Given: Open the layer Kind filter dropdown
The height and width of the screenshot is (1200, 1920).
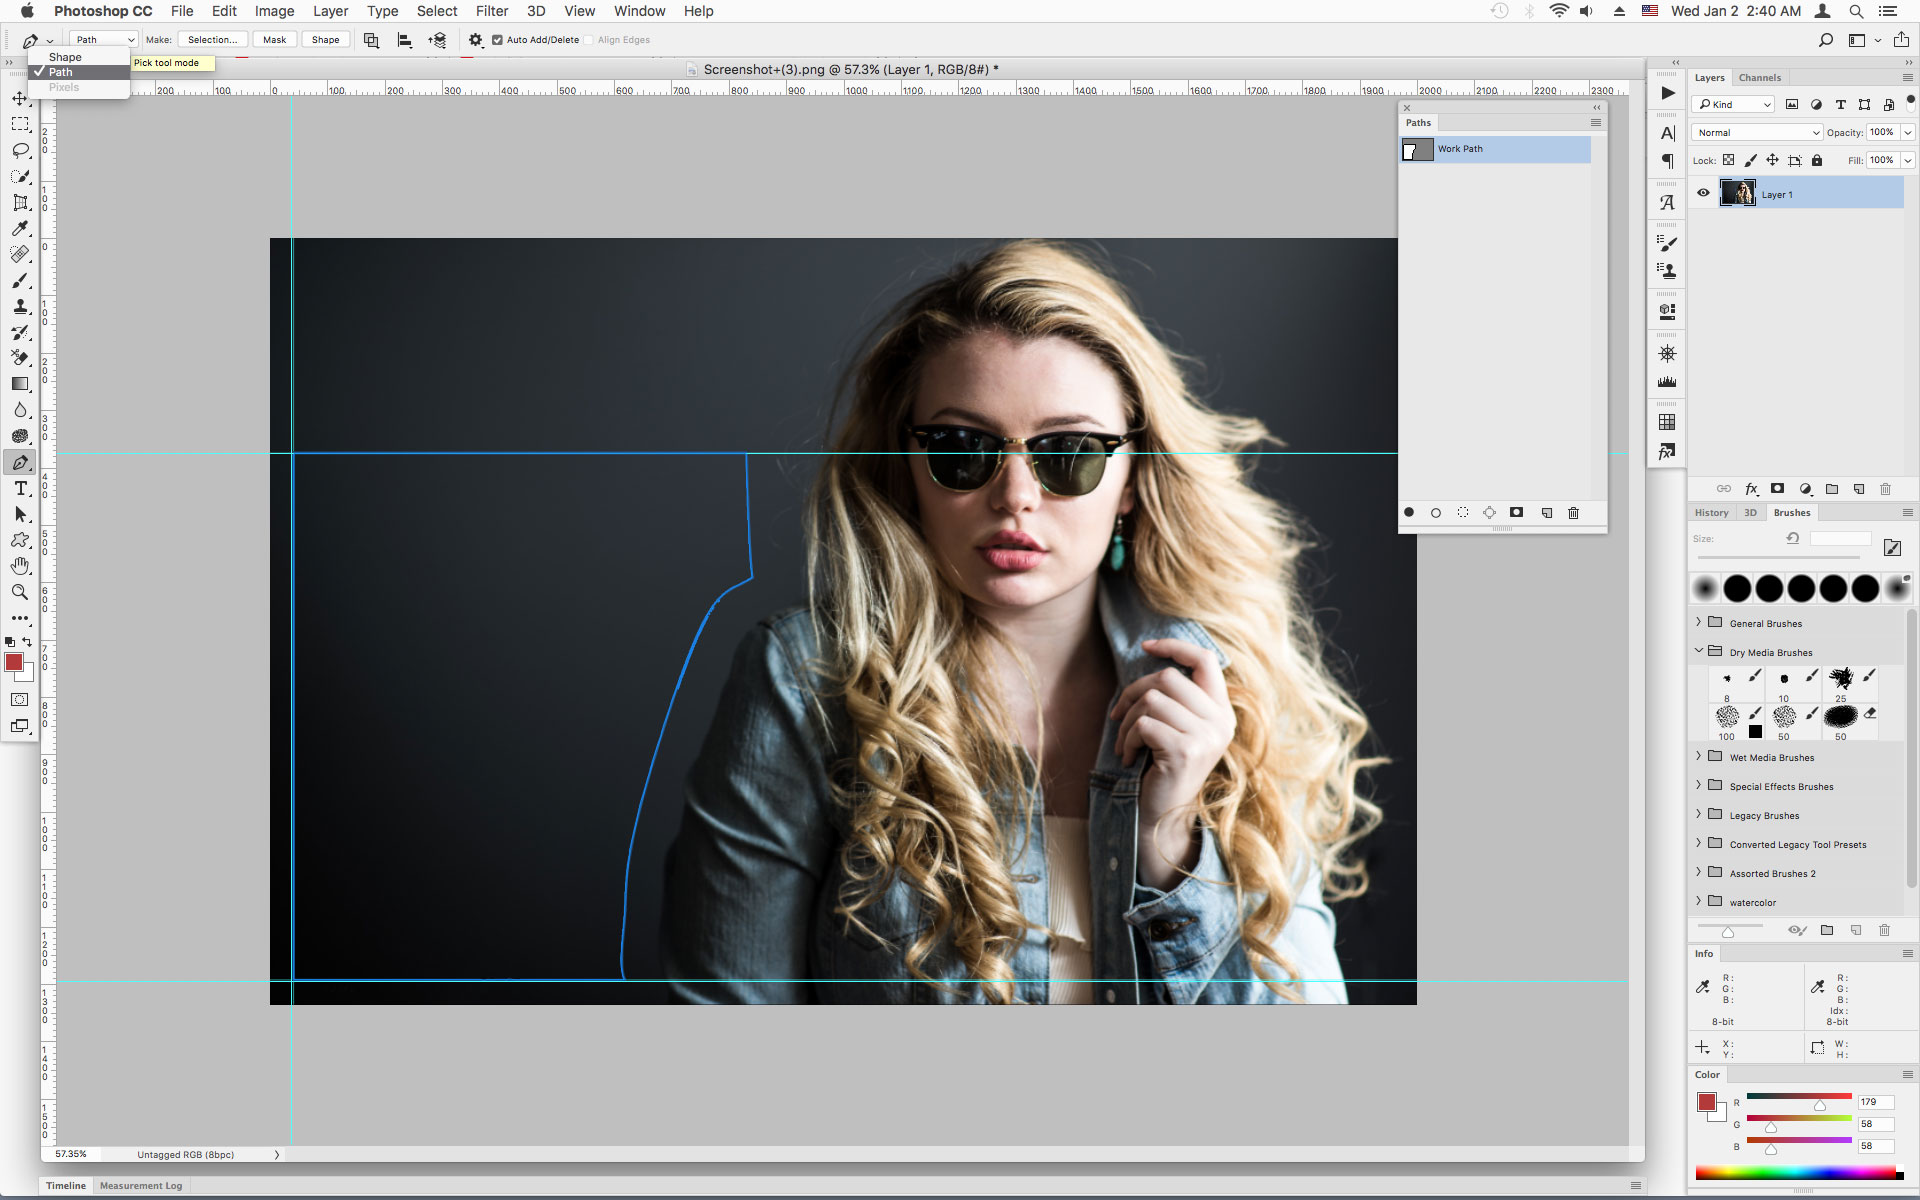Looking at the screenshot, I should pyautogui.click(x=1734, y=104).
